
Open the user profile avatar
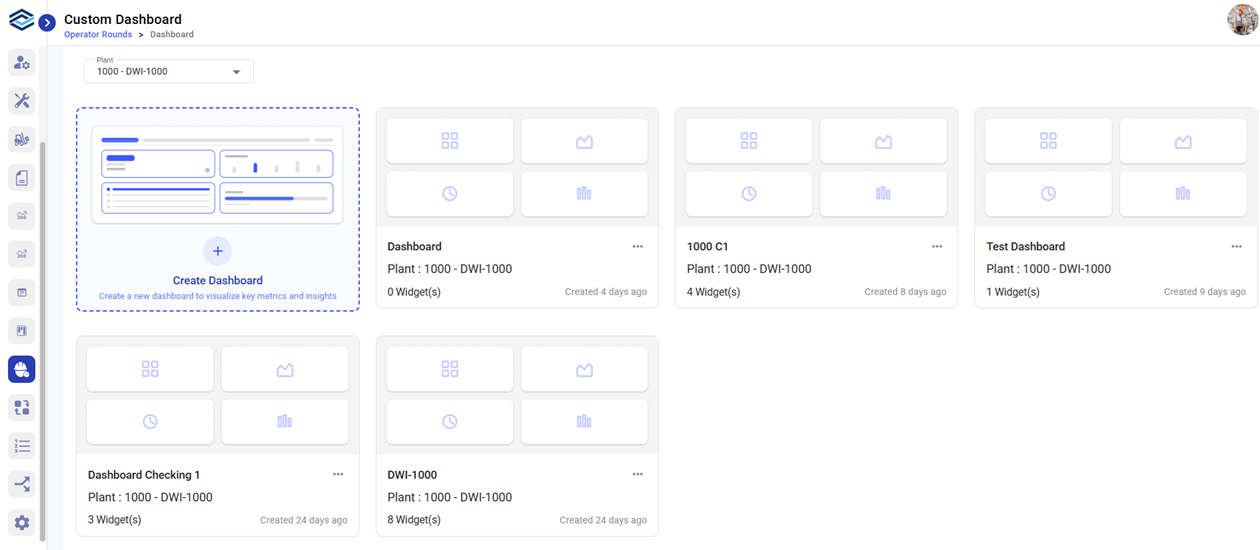(x=1242, y=20)
